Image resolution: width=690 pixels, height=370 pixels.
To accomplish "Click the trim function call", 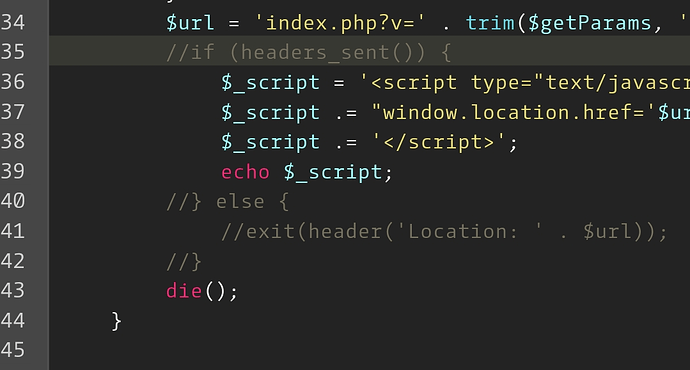I will [x=490, y=23].
